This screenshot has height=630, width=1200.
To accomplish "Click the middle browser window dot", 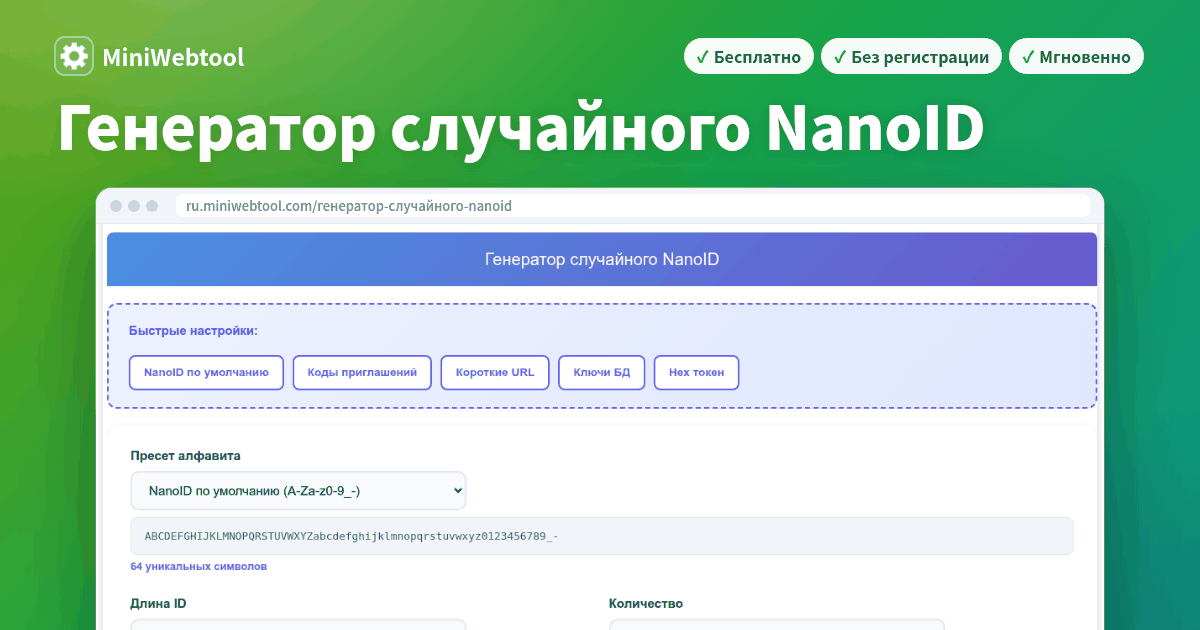I will pyautogui.click(x=134, y=206).
